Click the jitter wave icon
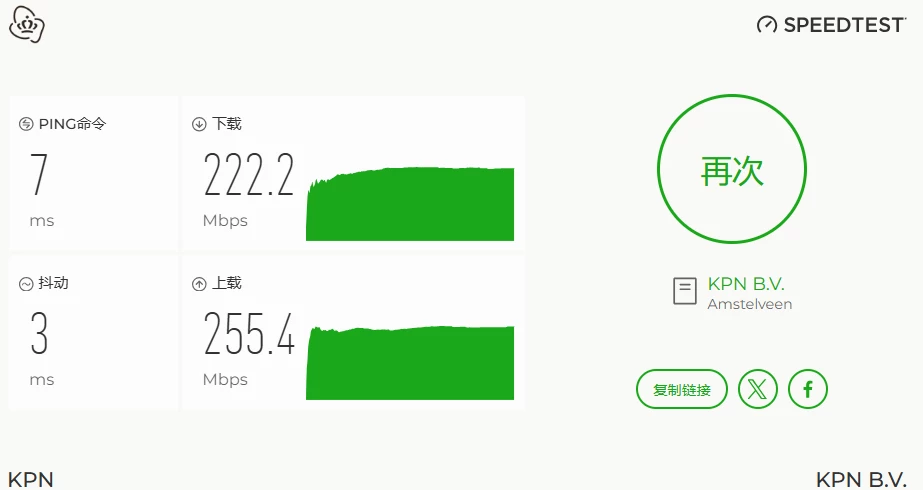This screenshot has height=490, width=923. coord(26,284)
